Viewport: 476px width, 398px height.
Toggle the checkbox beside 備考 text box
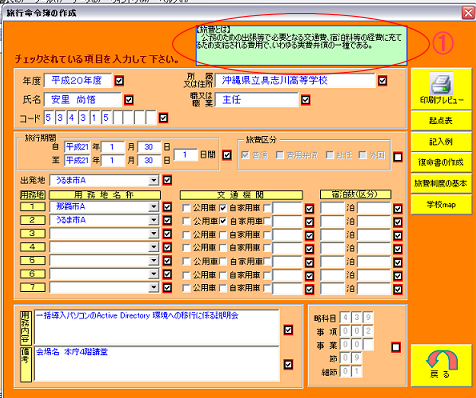coord(288,364)
